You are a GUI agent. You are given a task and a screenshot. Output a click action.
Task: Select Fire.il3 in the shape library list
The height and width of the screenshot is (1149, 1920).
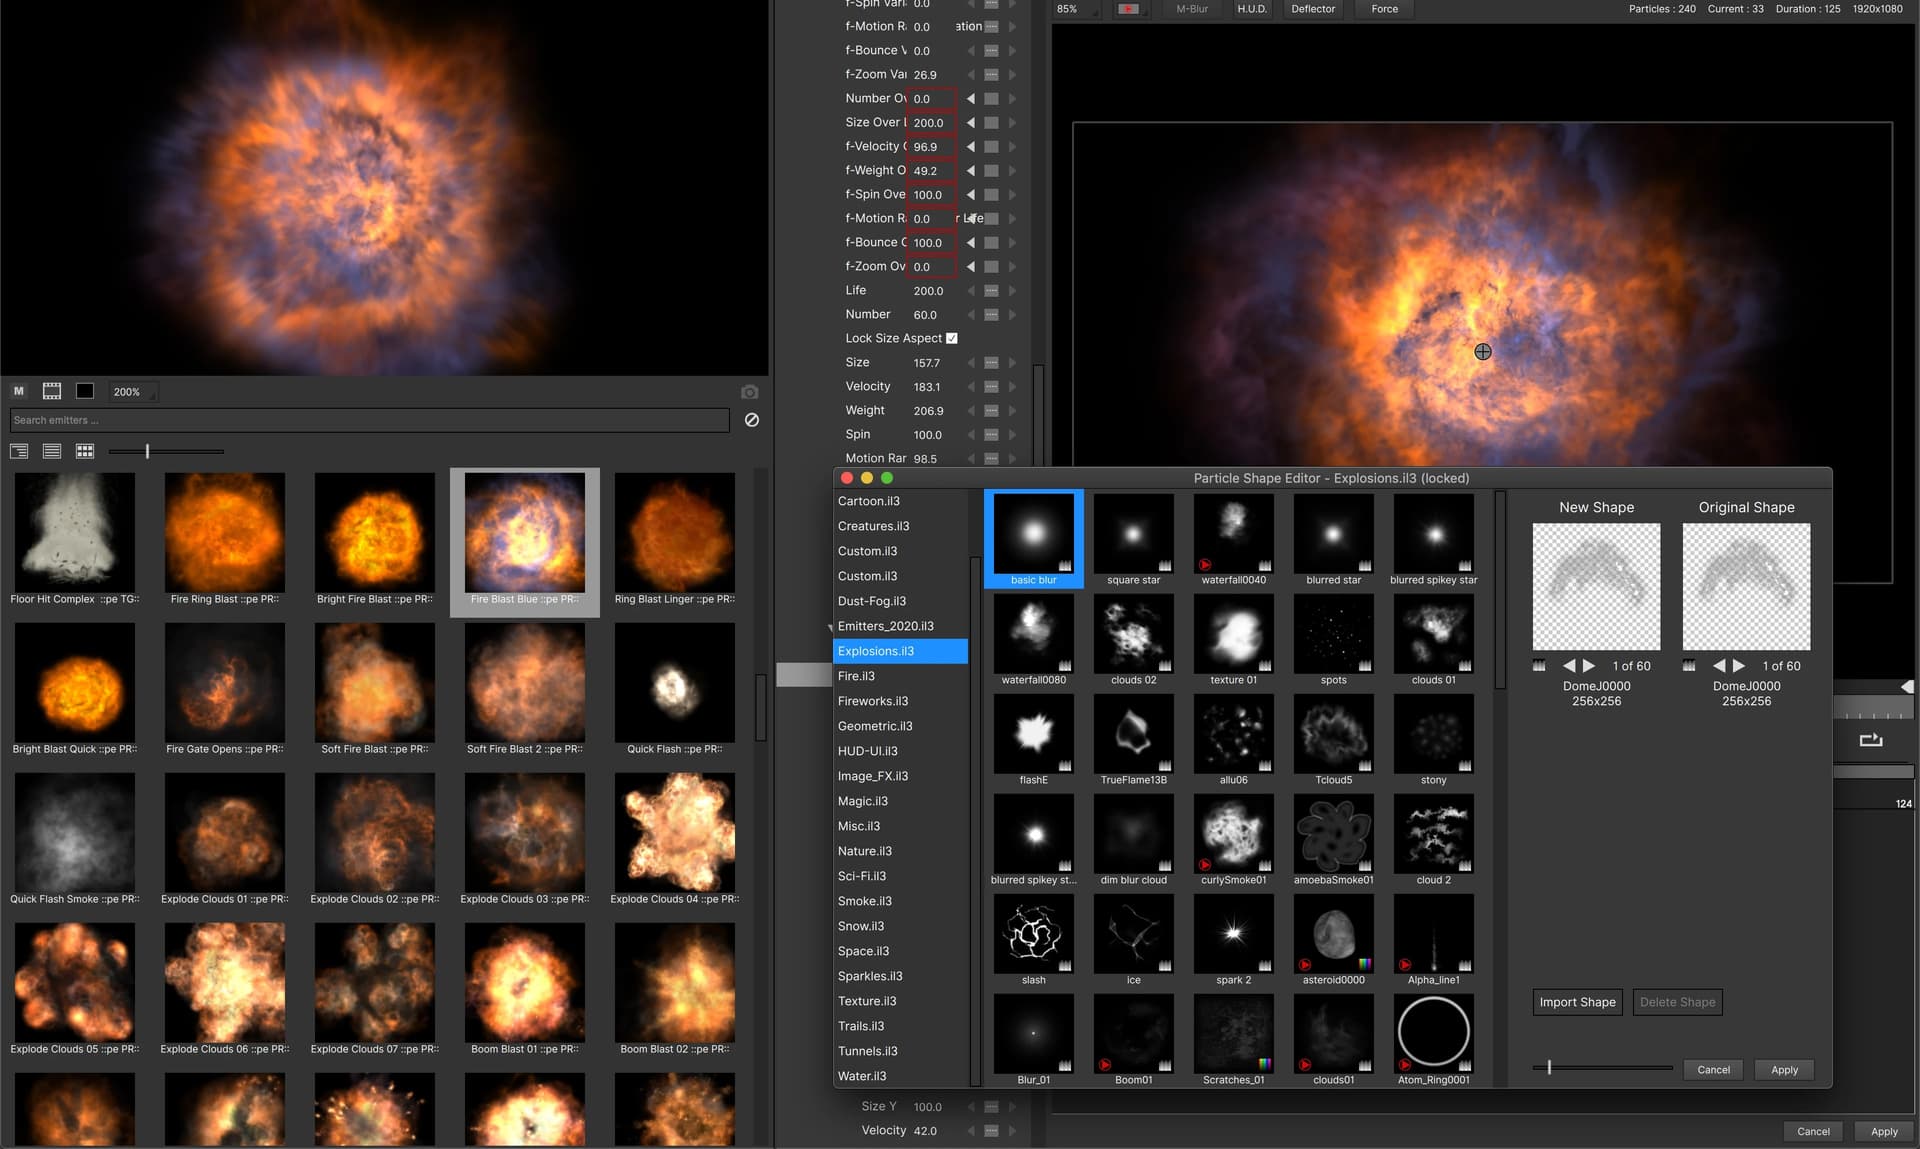pos(856,676)
